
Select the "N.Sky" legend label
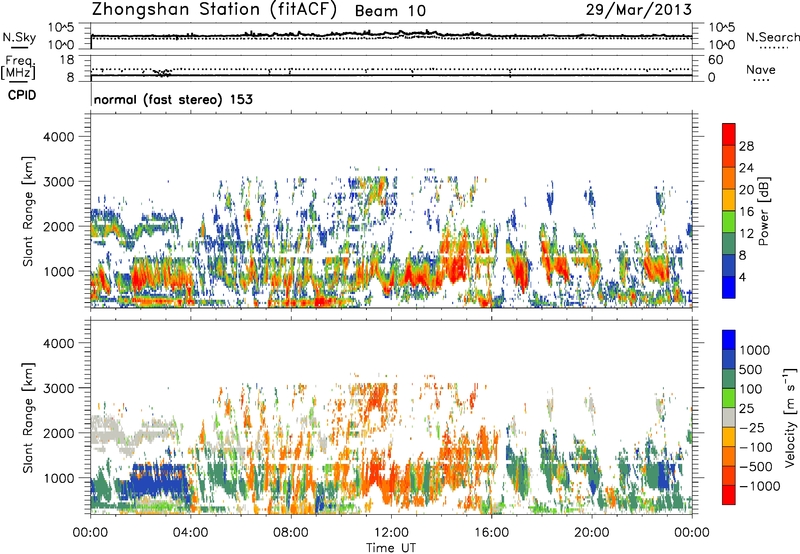click(19, 37)
